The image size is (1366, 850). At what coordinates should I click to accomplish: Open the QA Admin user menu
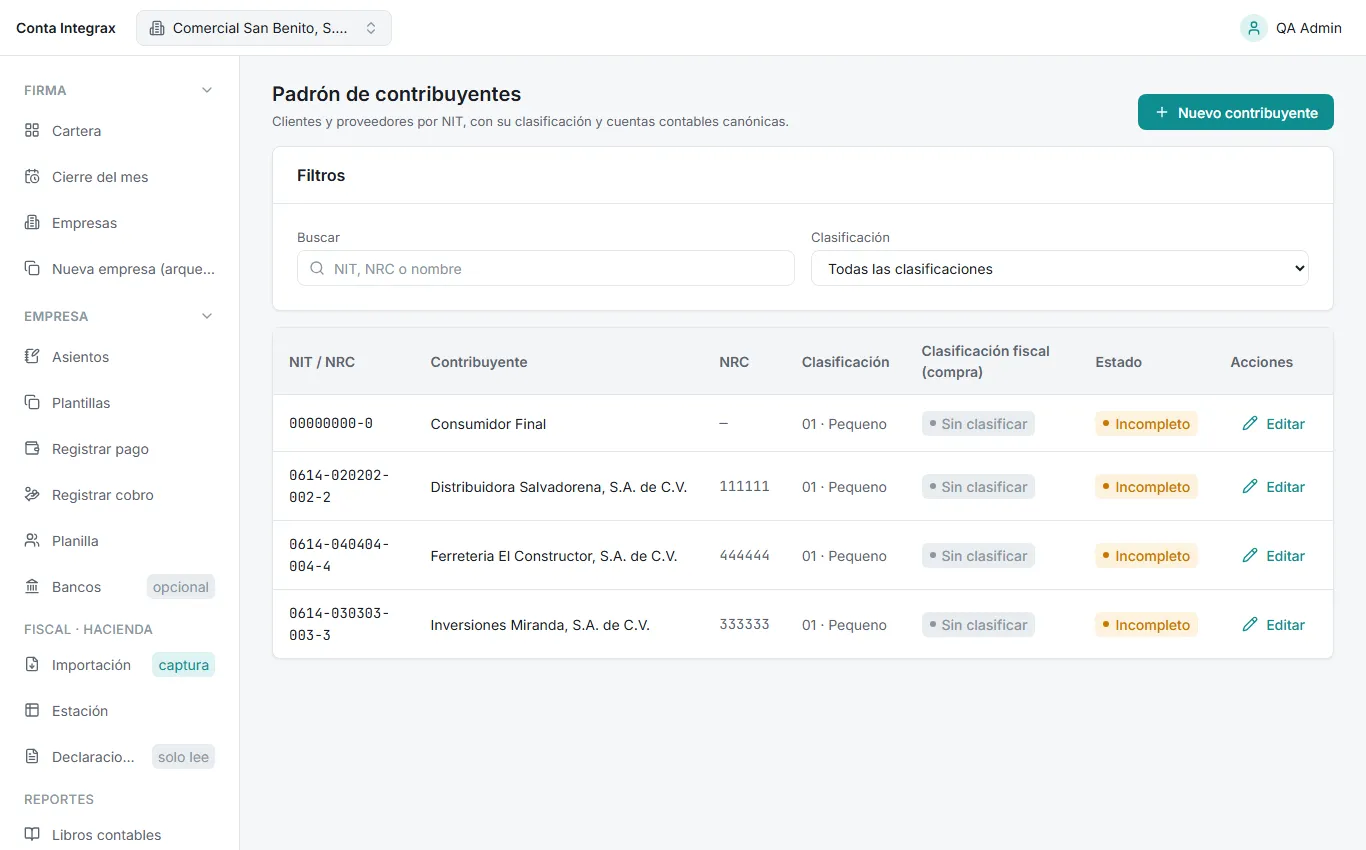click(1291, 28)
